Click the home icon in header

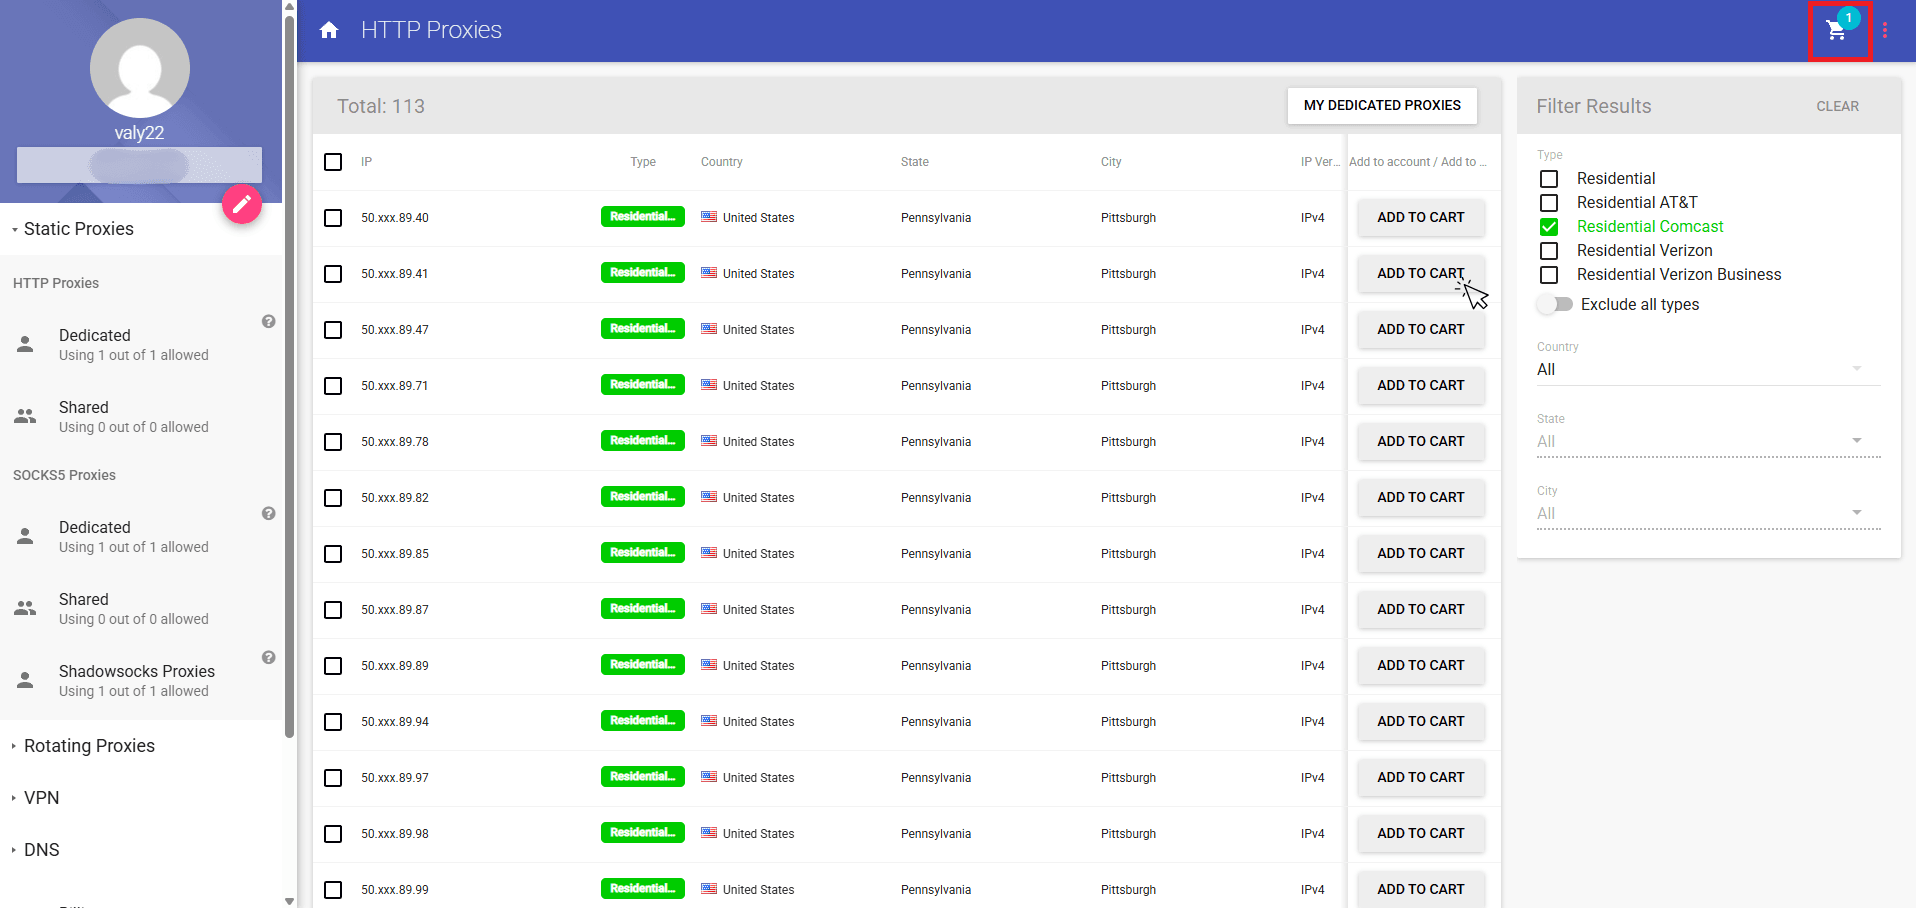329,30
